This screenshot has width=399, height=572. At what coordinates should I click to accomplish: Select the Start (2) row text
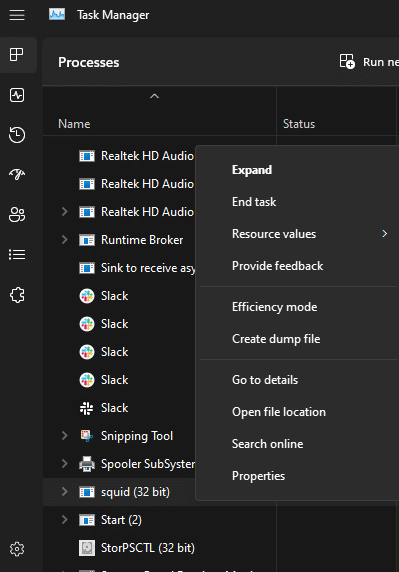tap(121, 520)
